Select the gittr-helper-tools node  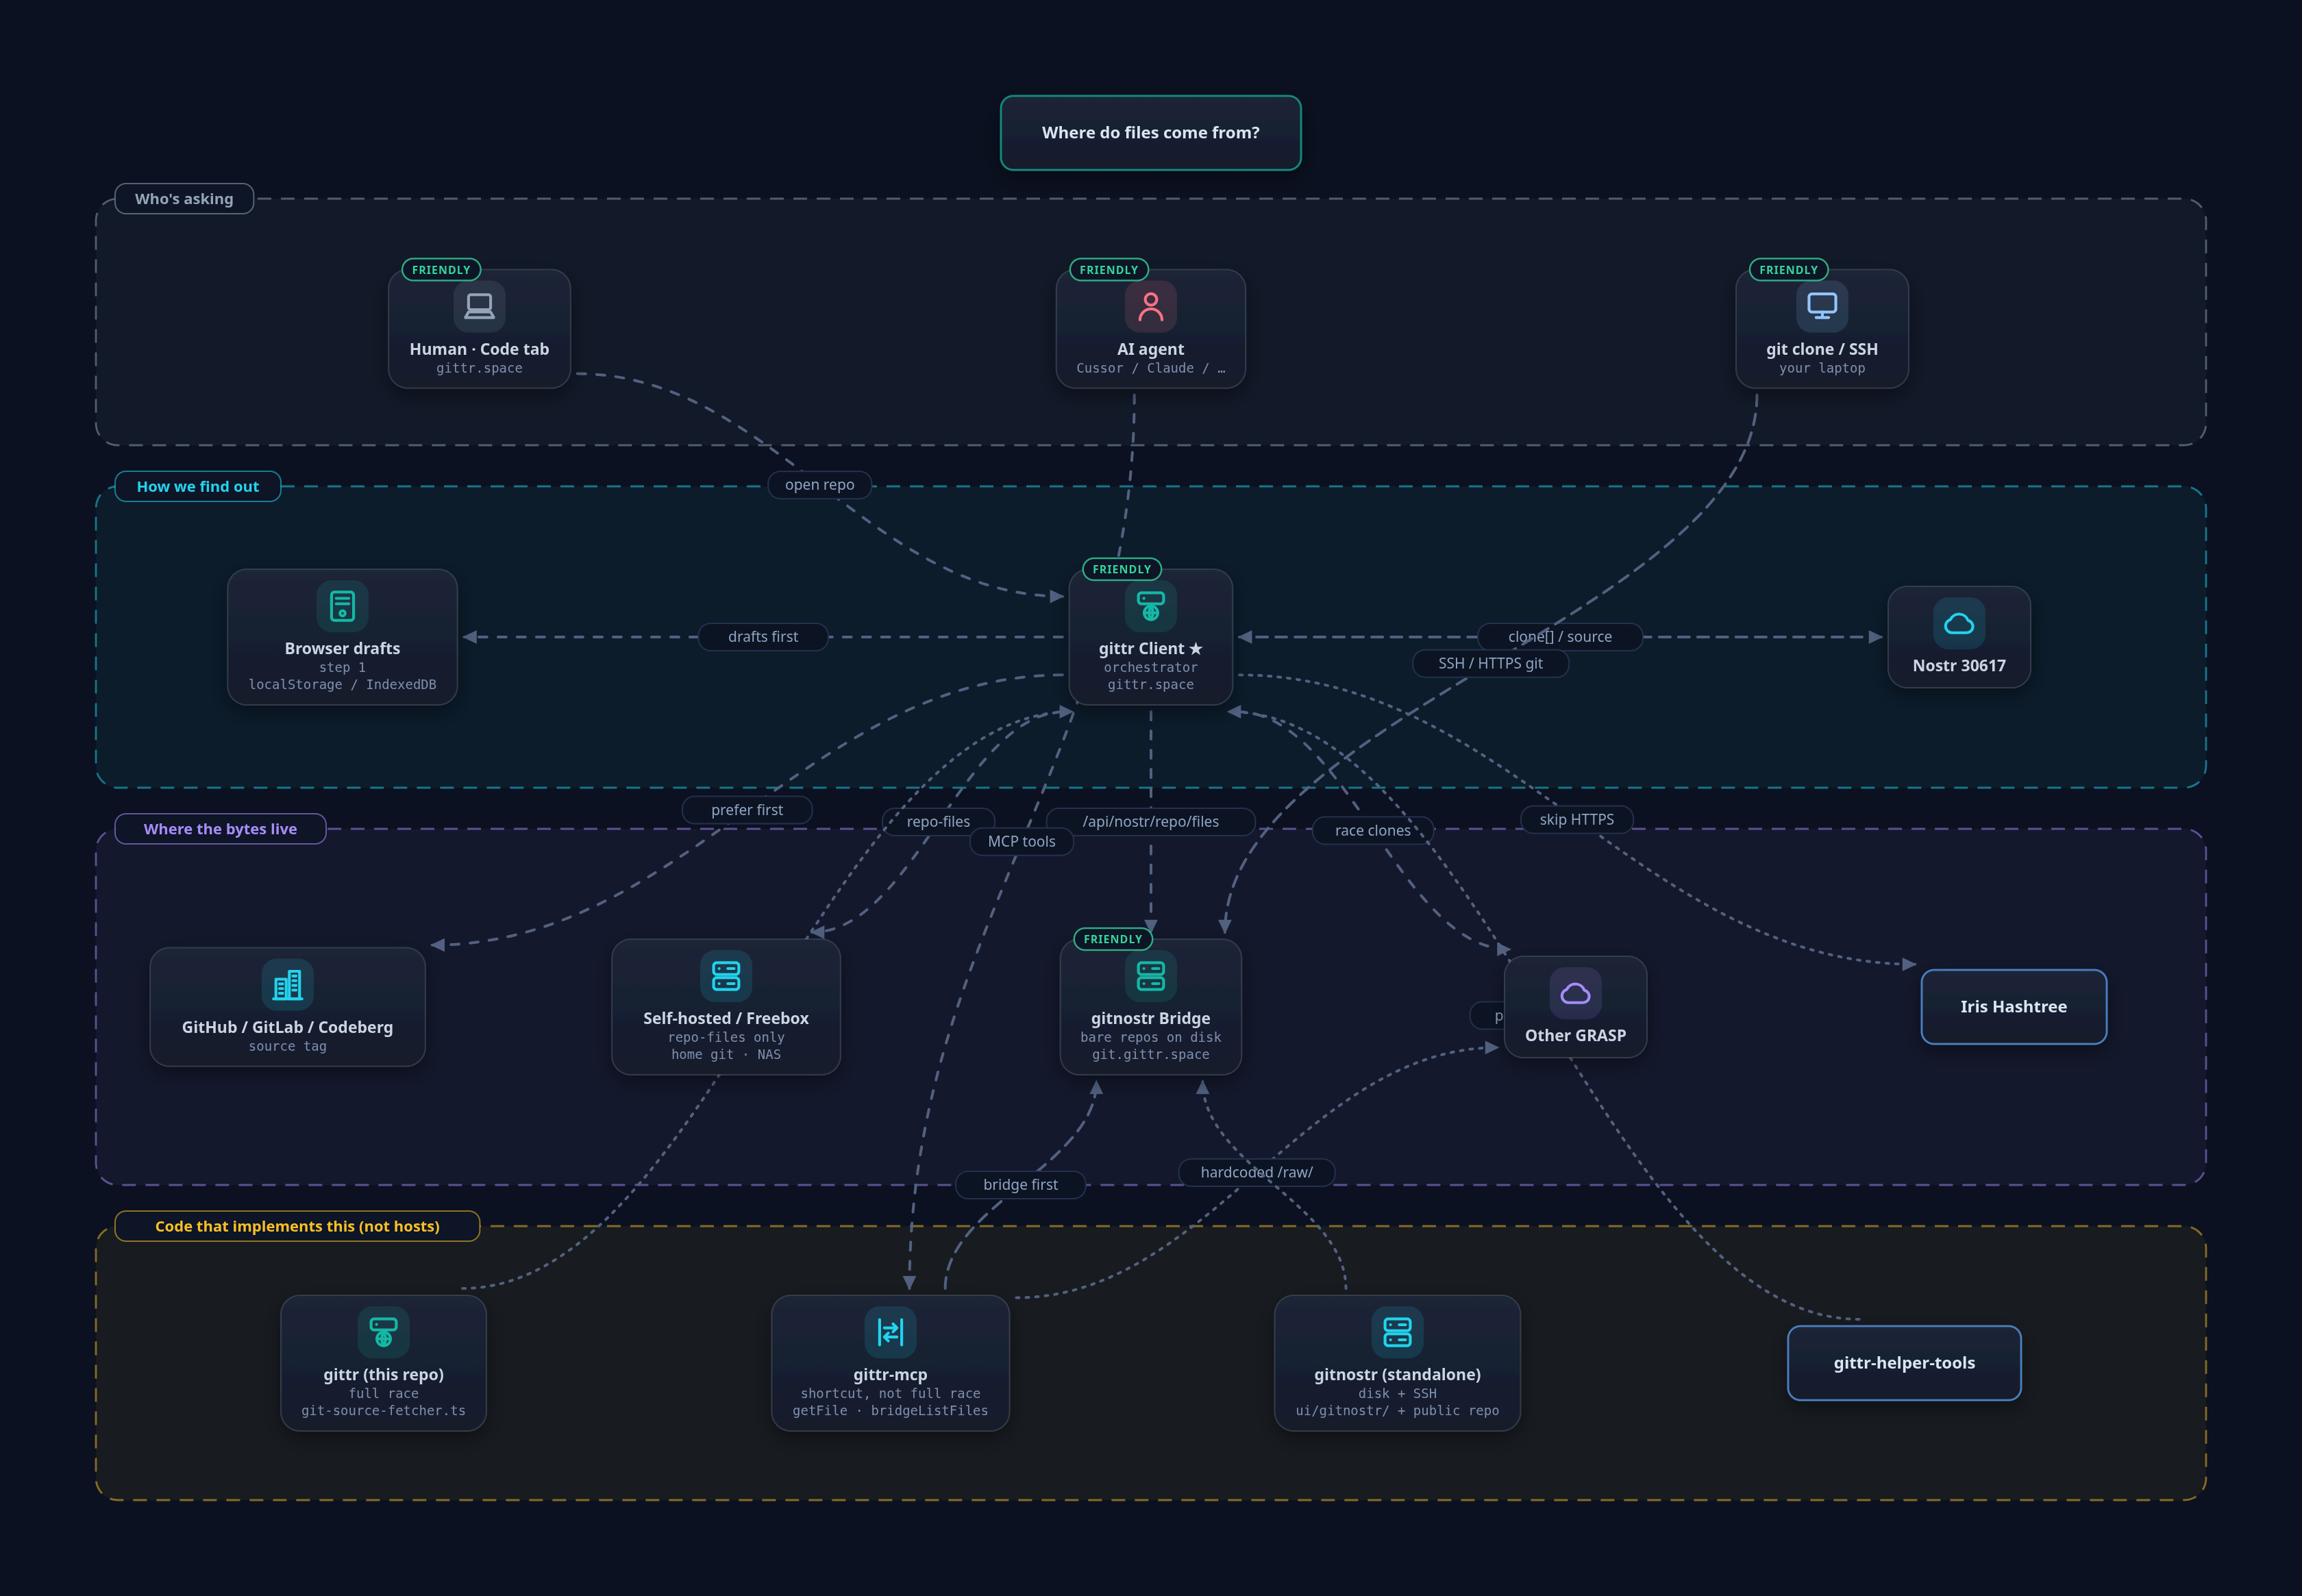coord(1904,1363)
